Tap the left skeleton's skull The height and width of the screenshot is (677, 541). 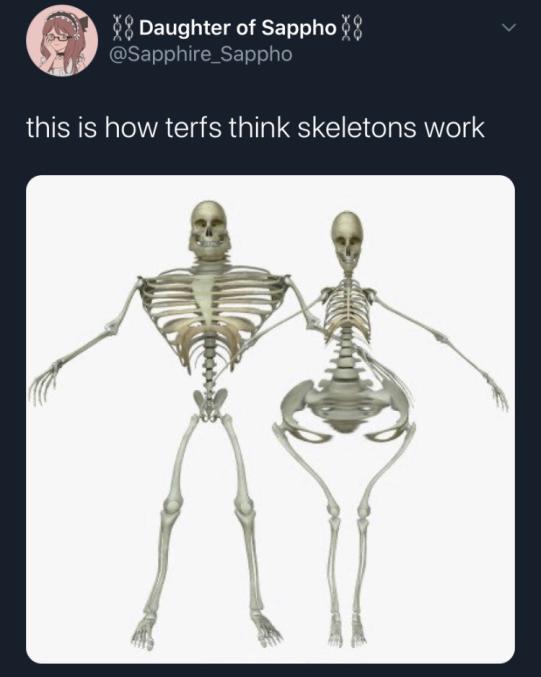click(x=209, y=230)
